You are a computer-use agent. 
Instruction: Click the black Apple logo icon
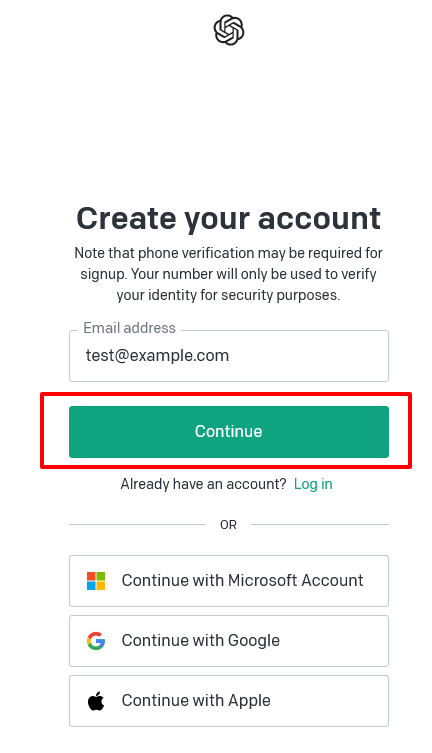[x=96, y=701]
